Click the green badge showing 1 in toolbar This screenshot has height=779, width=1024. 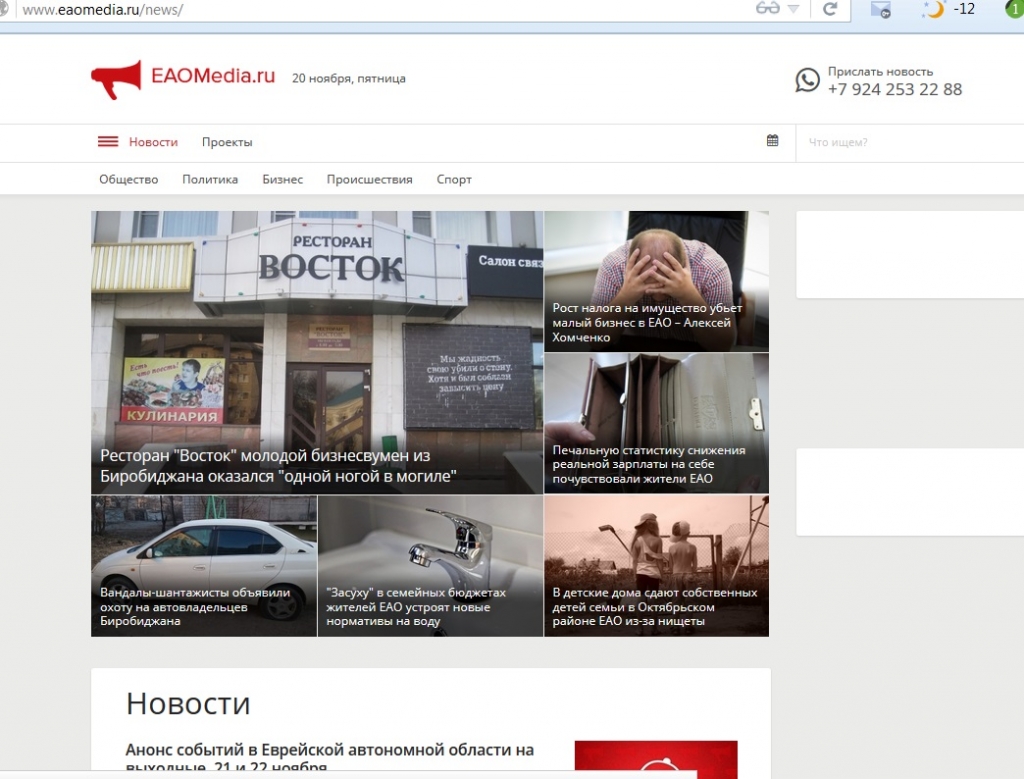click(1013, 10)
